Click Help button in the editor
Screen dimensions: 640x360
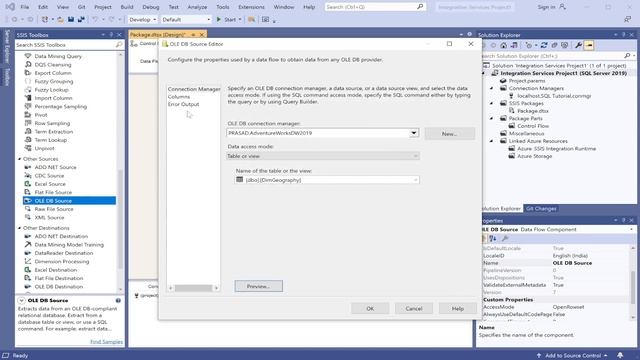point(458,309)
